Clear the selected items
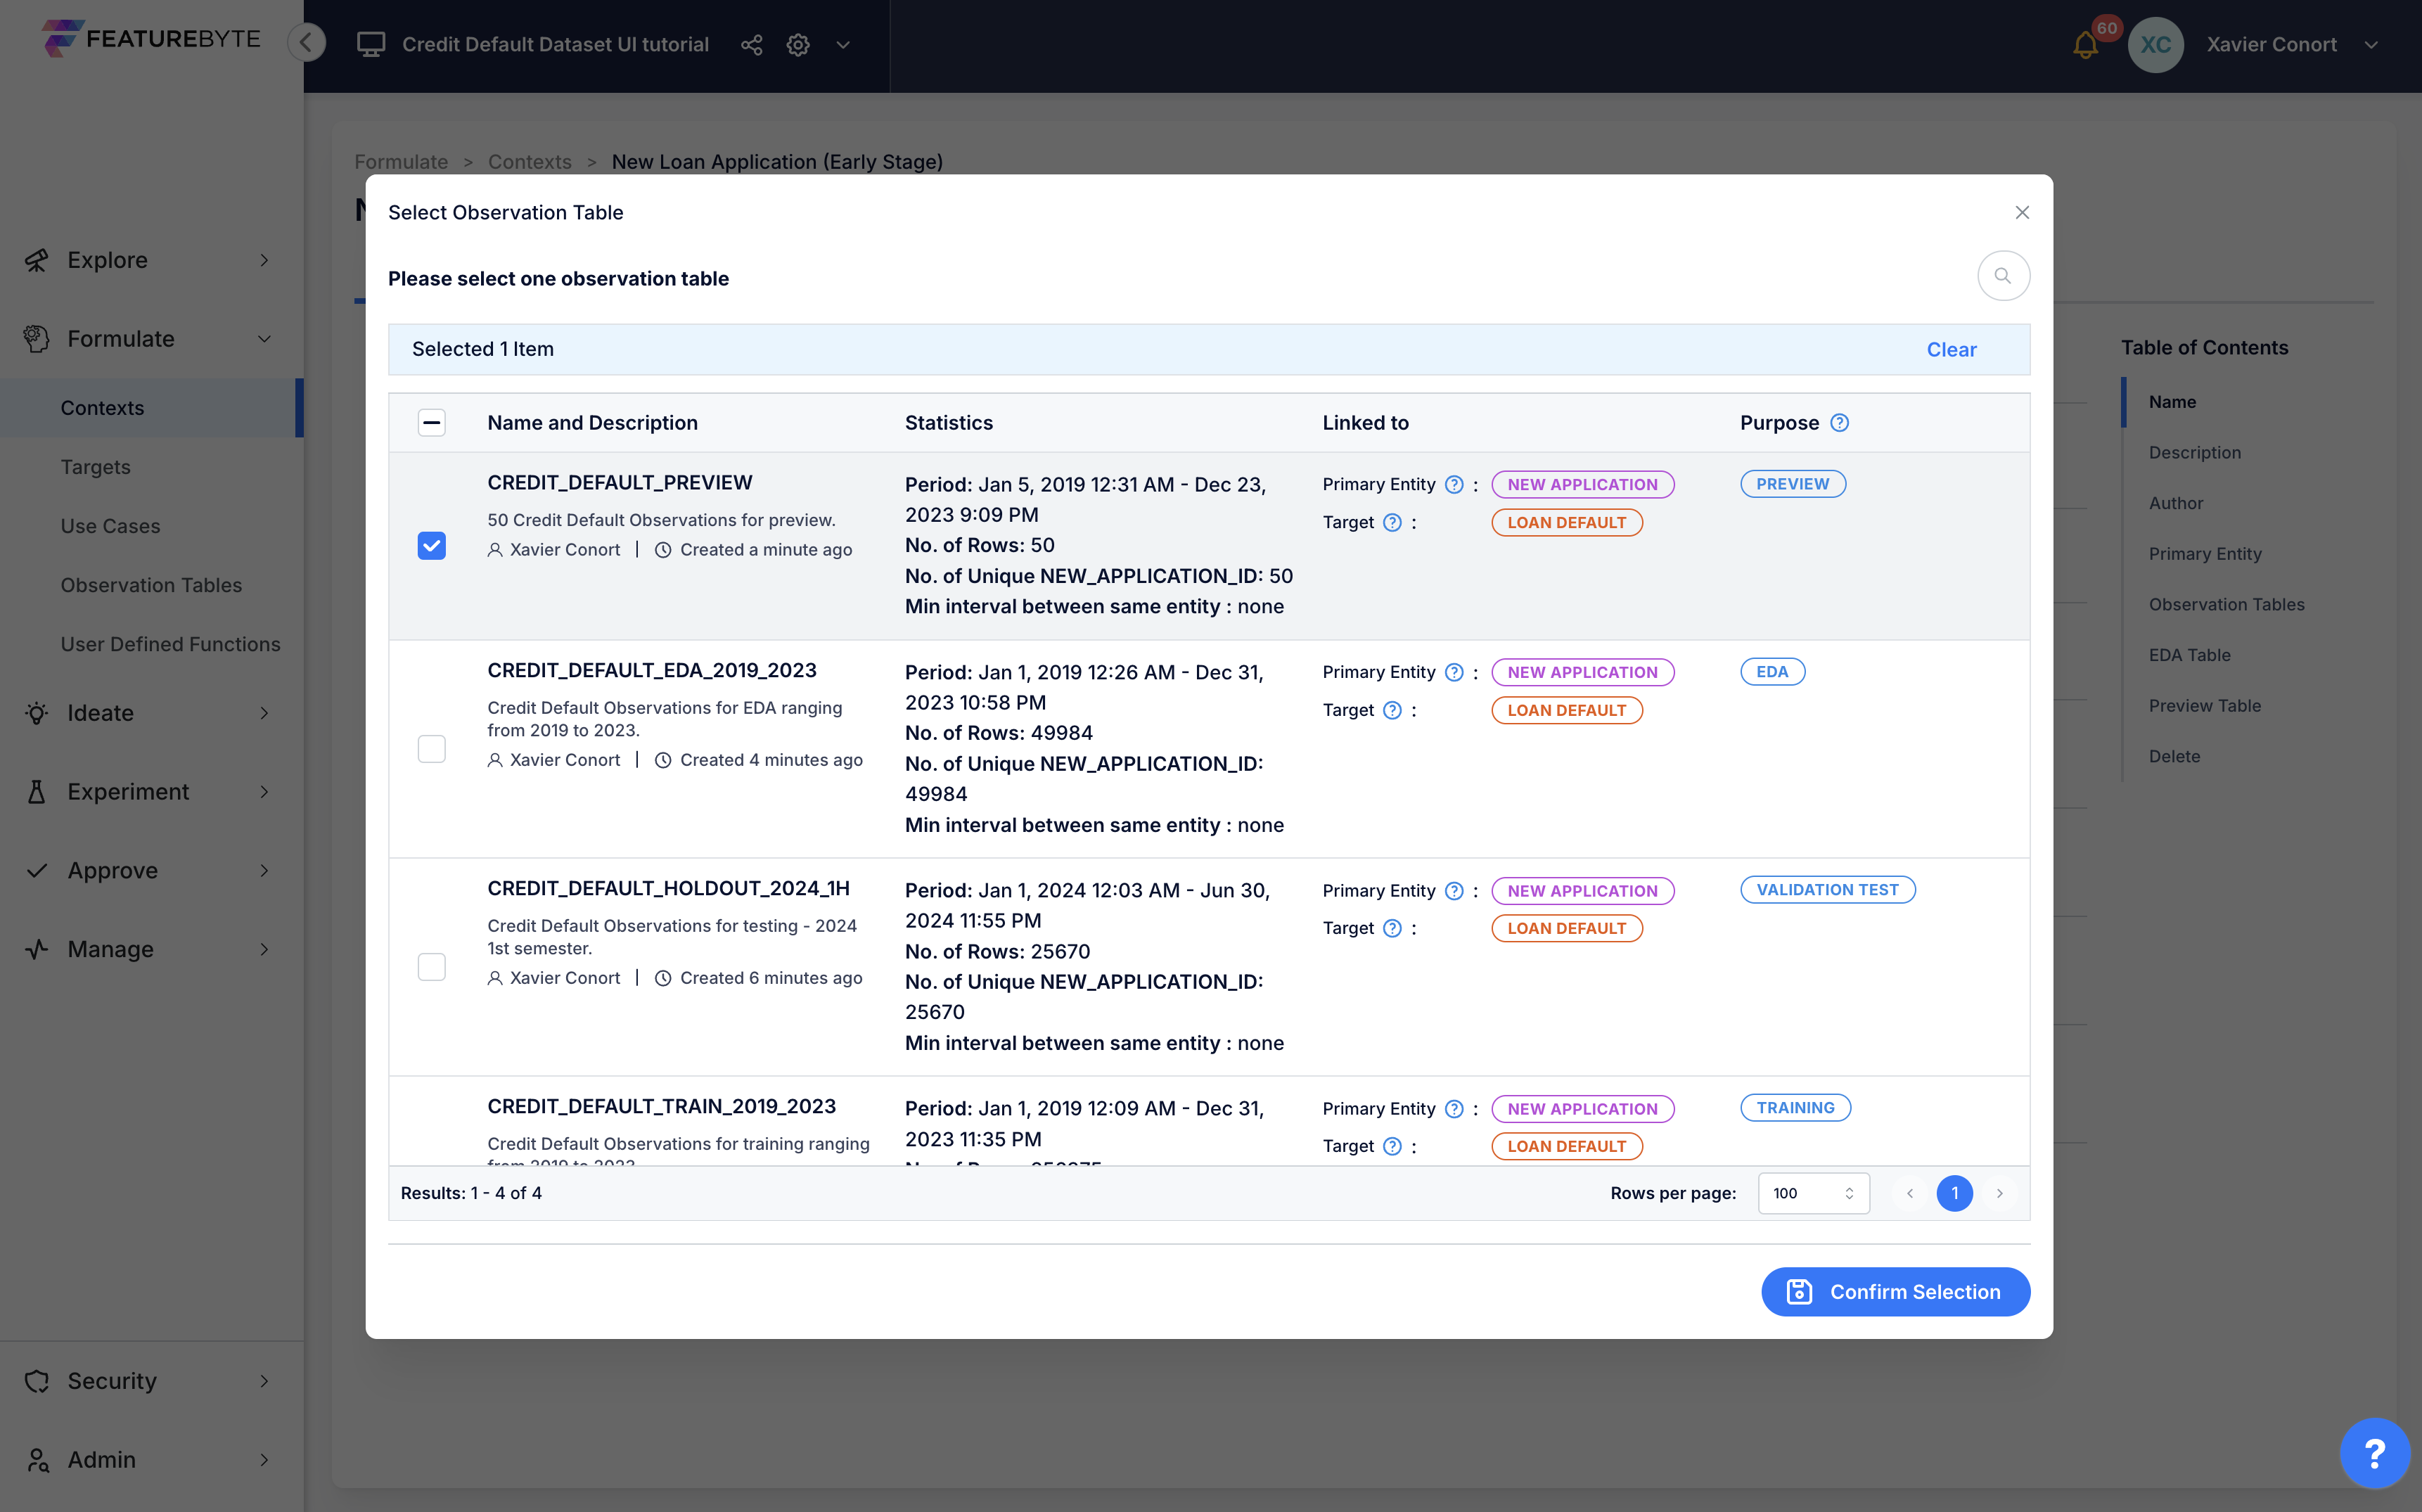The image size is (2422, 1512). click(x=1951, y=350)
